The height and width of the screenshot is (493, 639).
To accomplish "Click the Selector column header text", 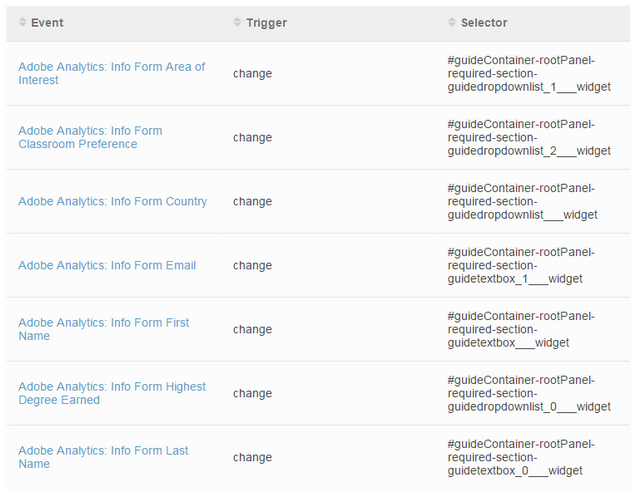I will [x=484, y=23].
